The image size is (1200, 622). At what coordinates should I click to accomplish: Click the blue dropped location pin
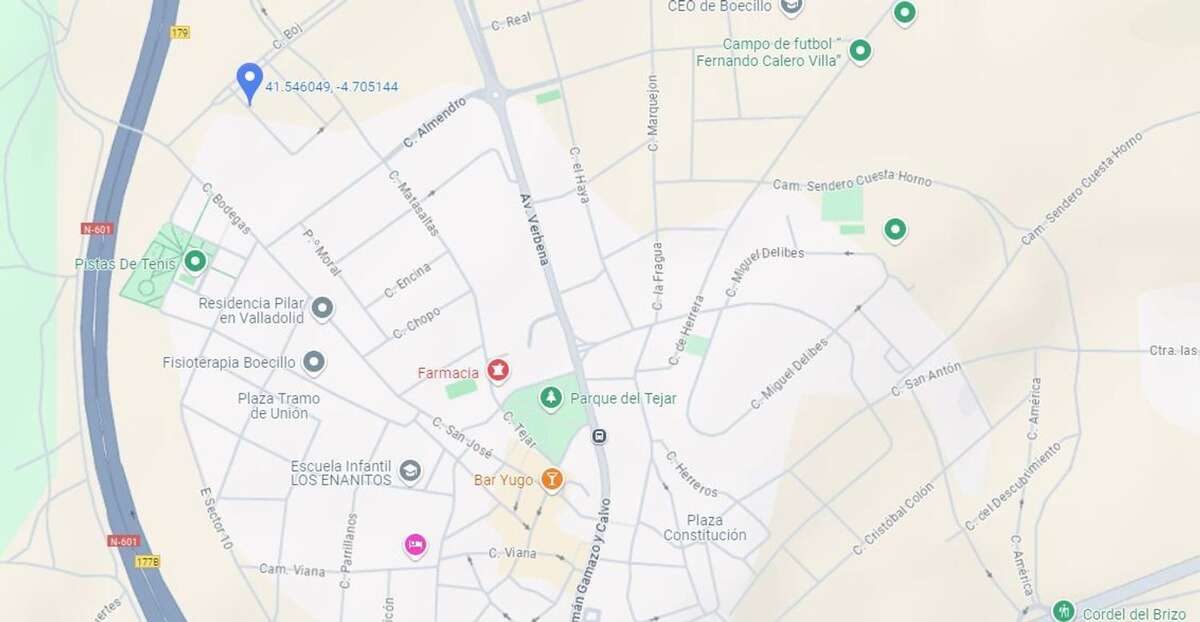click(x=249, y=83)
